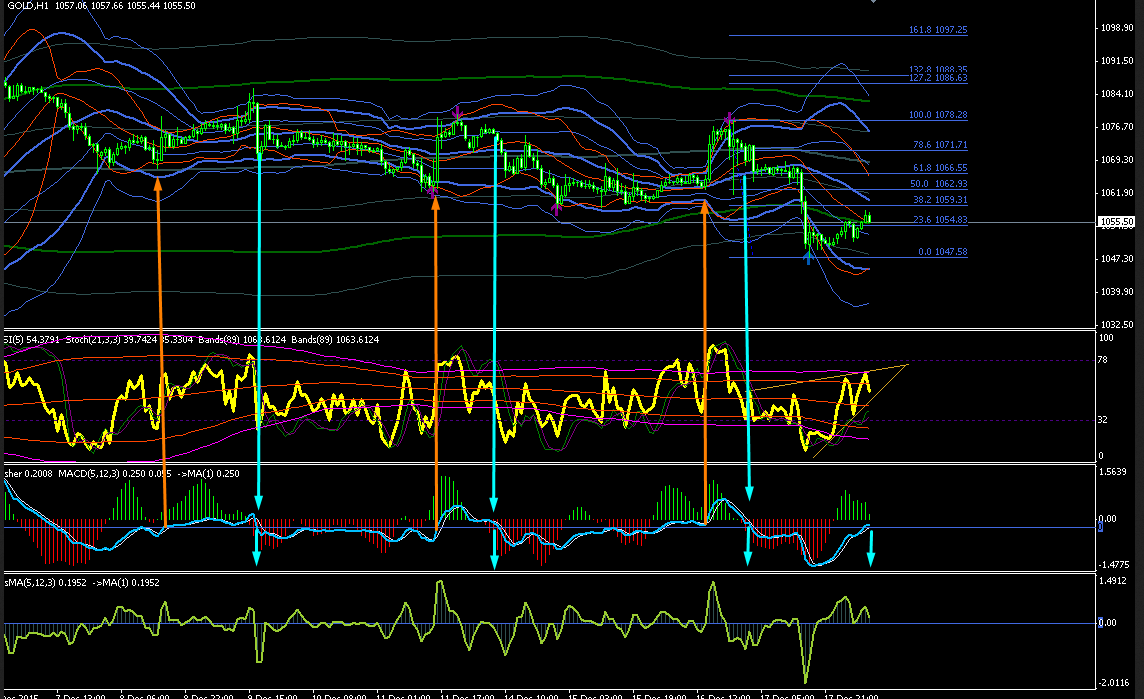1144x699 pixels.
Task: Click the -1.4775 value on MACD scale
Action: [1113, 565]
